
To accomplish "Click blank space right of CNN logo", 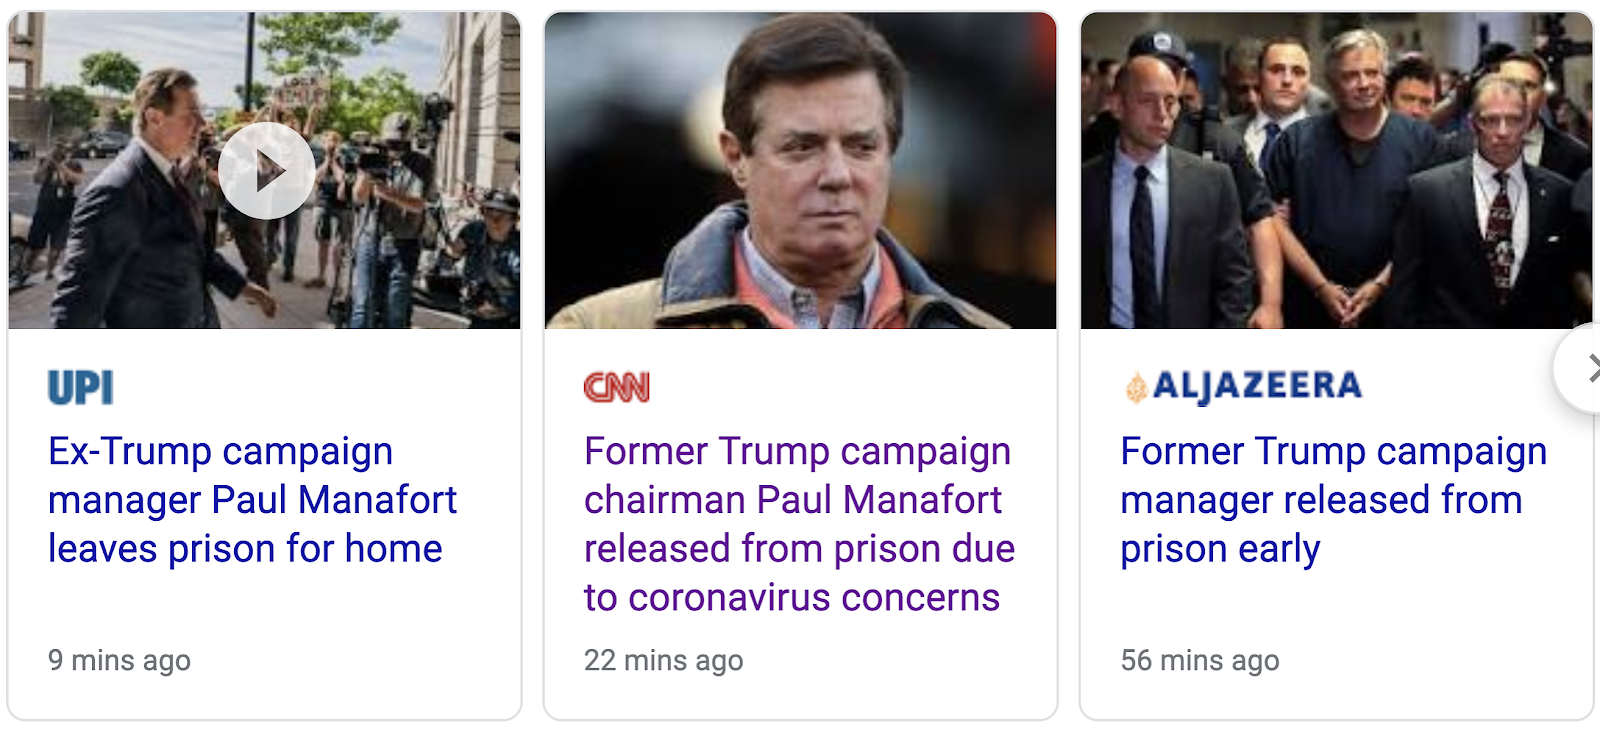I will (x=850, y=387).
